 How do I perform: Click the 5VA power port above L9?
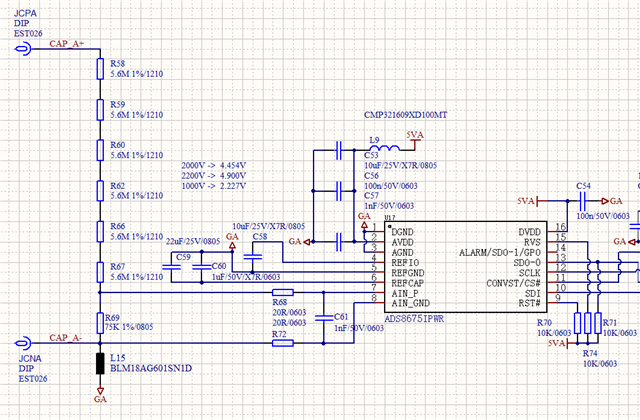tap(415, 139)
